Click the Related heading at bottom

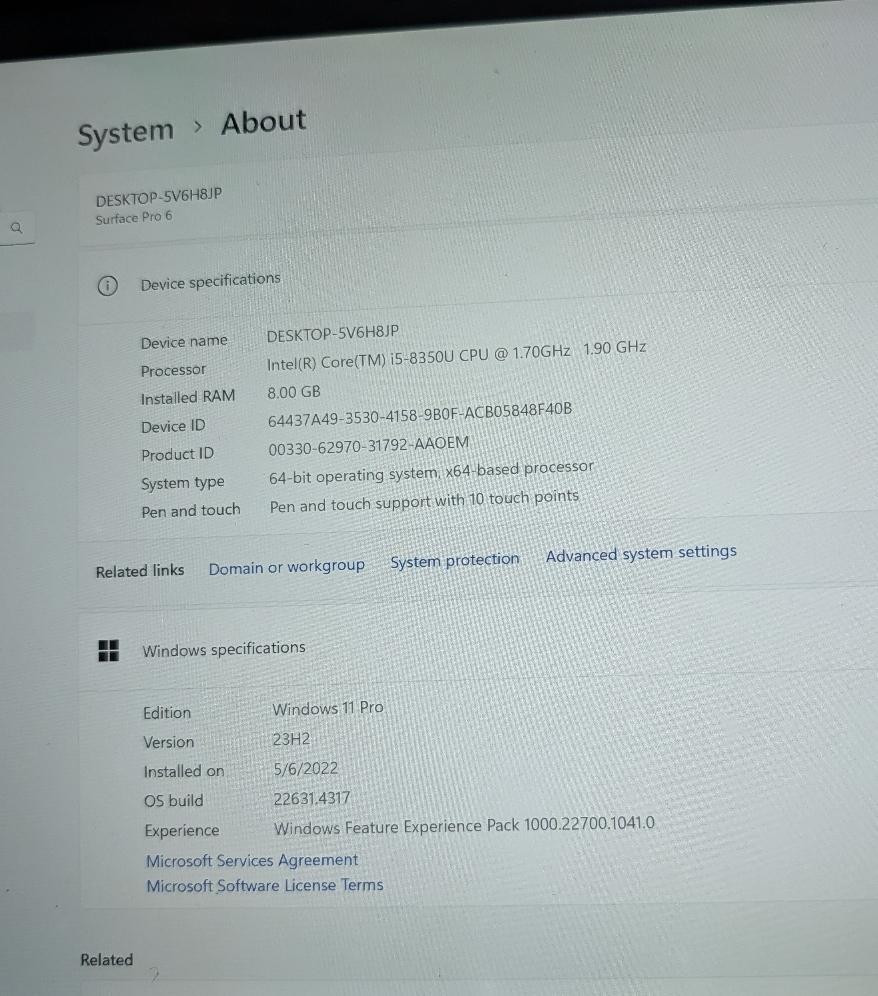[107, 960]
